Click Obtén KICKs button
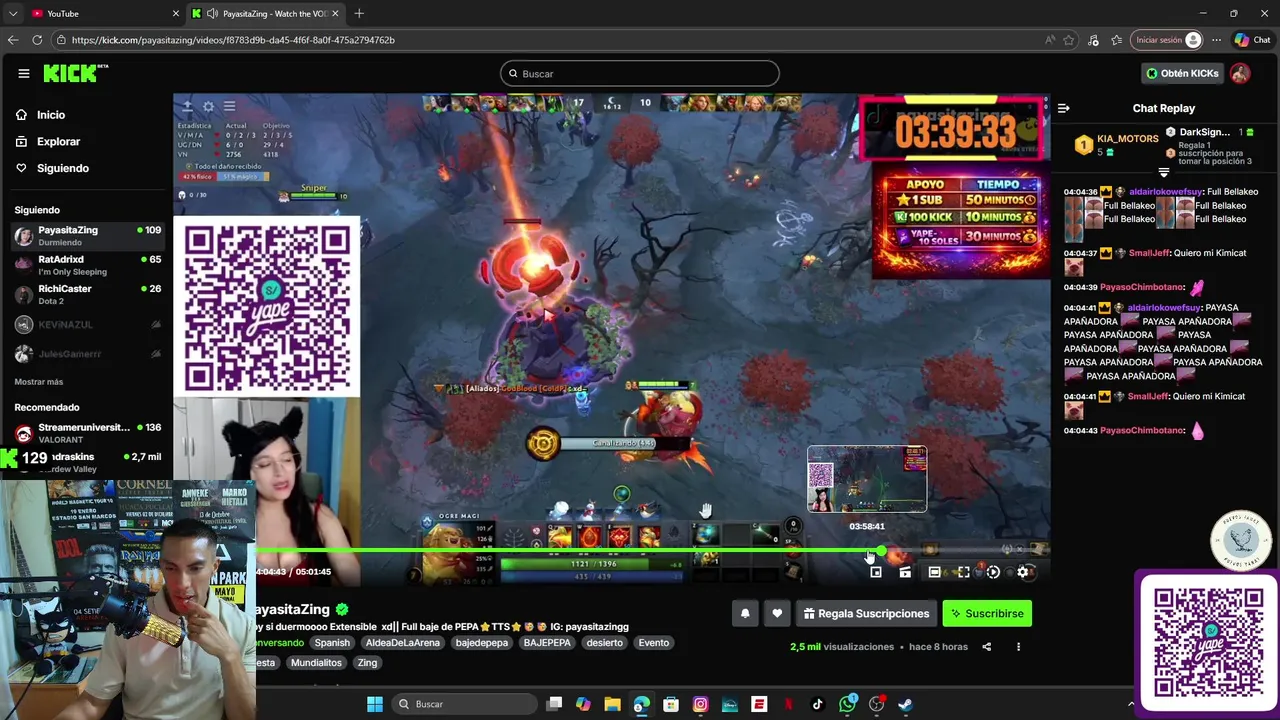 [x=1182, y=73]
